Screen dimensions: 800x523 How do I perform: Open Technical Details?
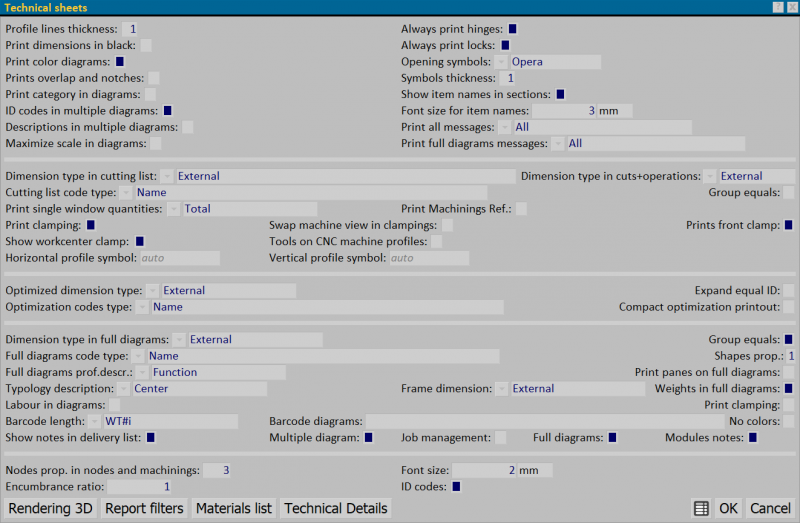click(336, 508)
